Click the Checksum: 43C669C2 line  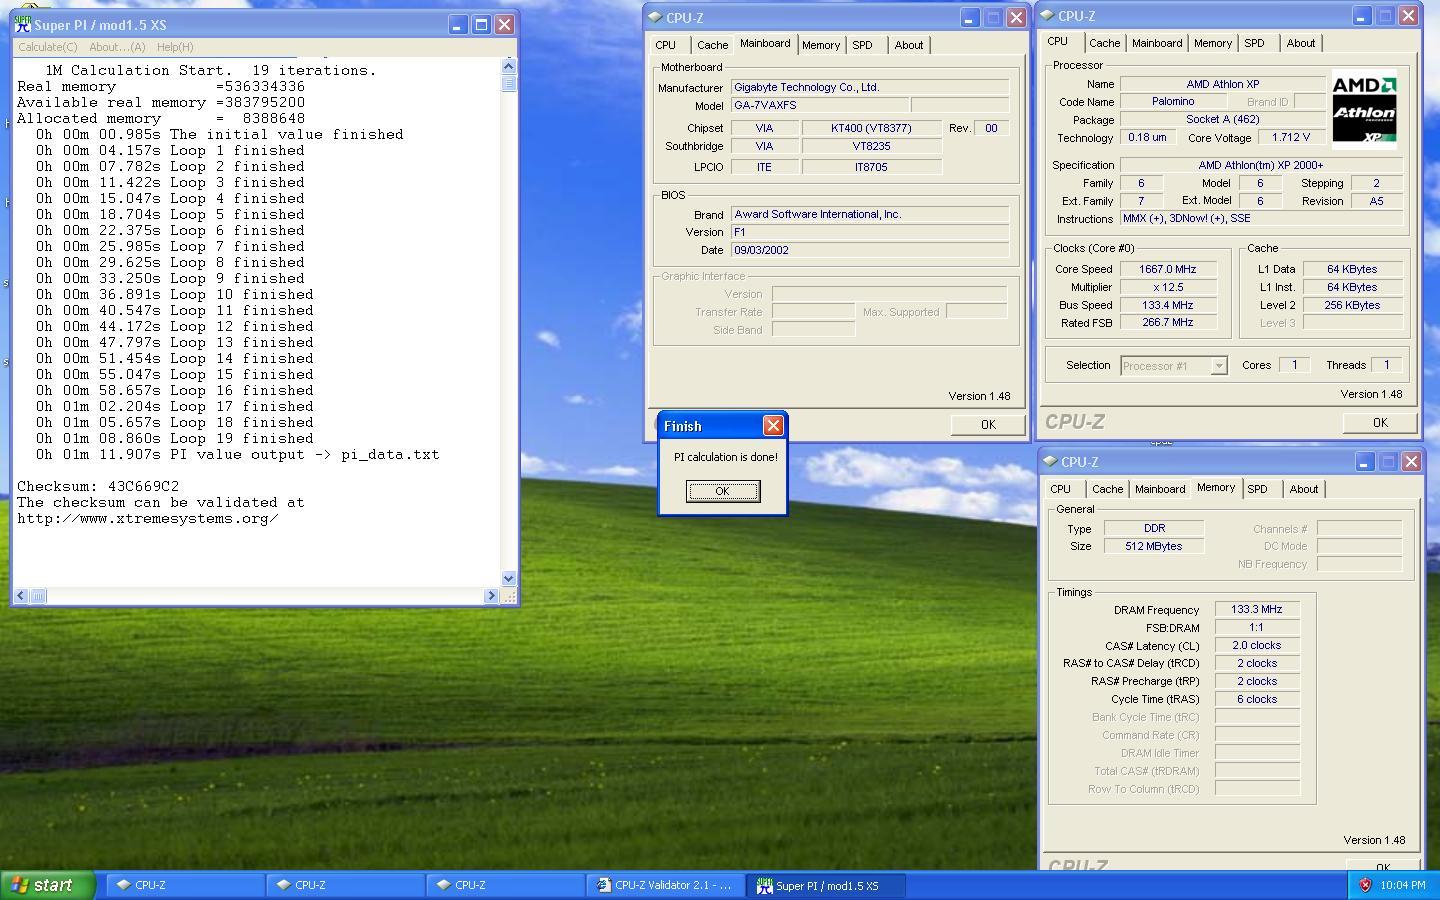tap(98, 486)
